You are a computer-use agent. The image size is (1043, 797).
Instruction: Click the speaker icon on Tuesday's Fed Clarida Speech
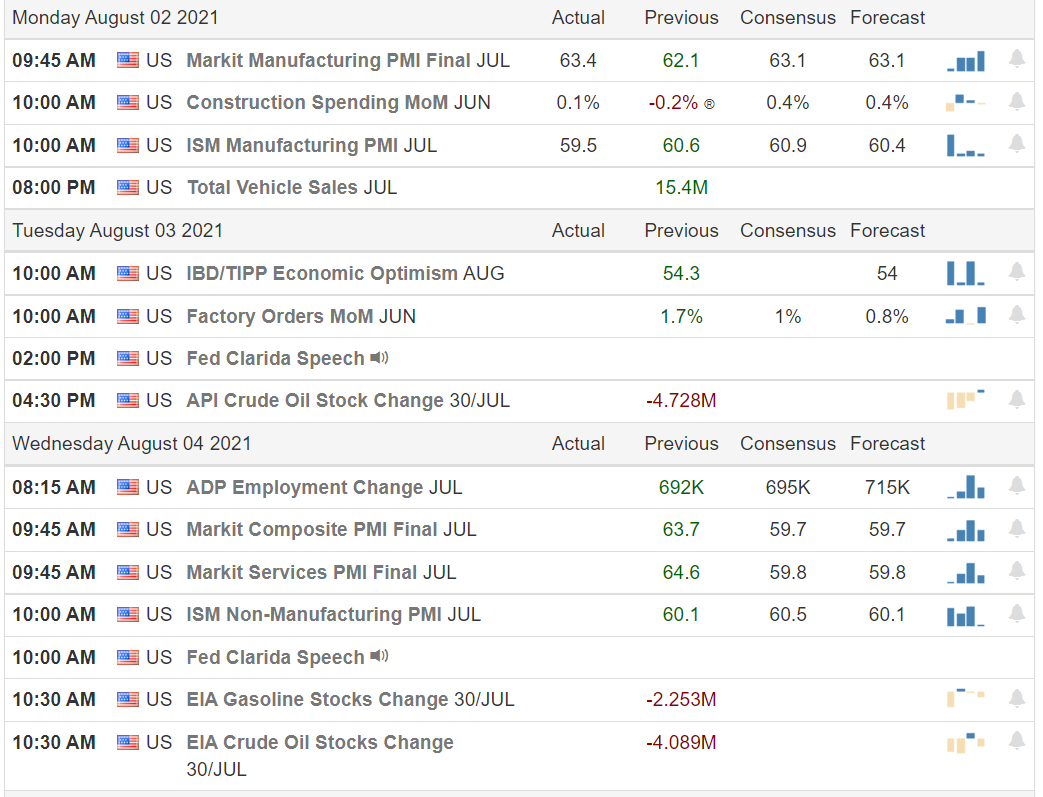[x=379, y=357]
